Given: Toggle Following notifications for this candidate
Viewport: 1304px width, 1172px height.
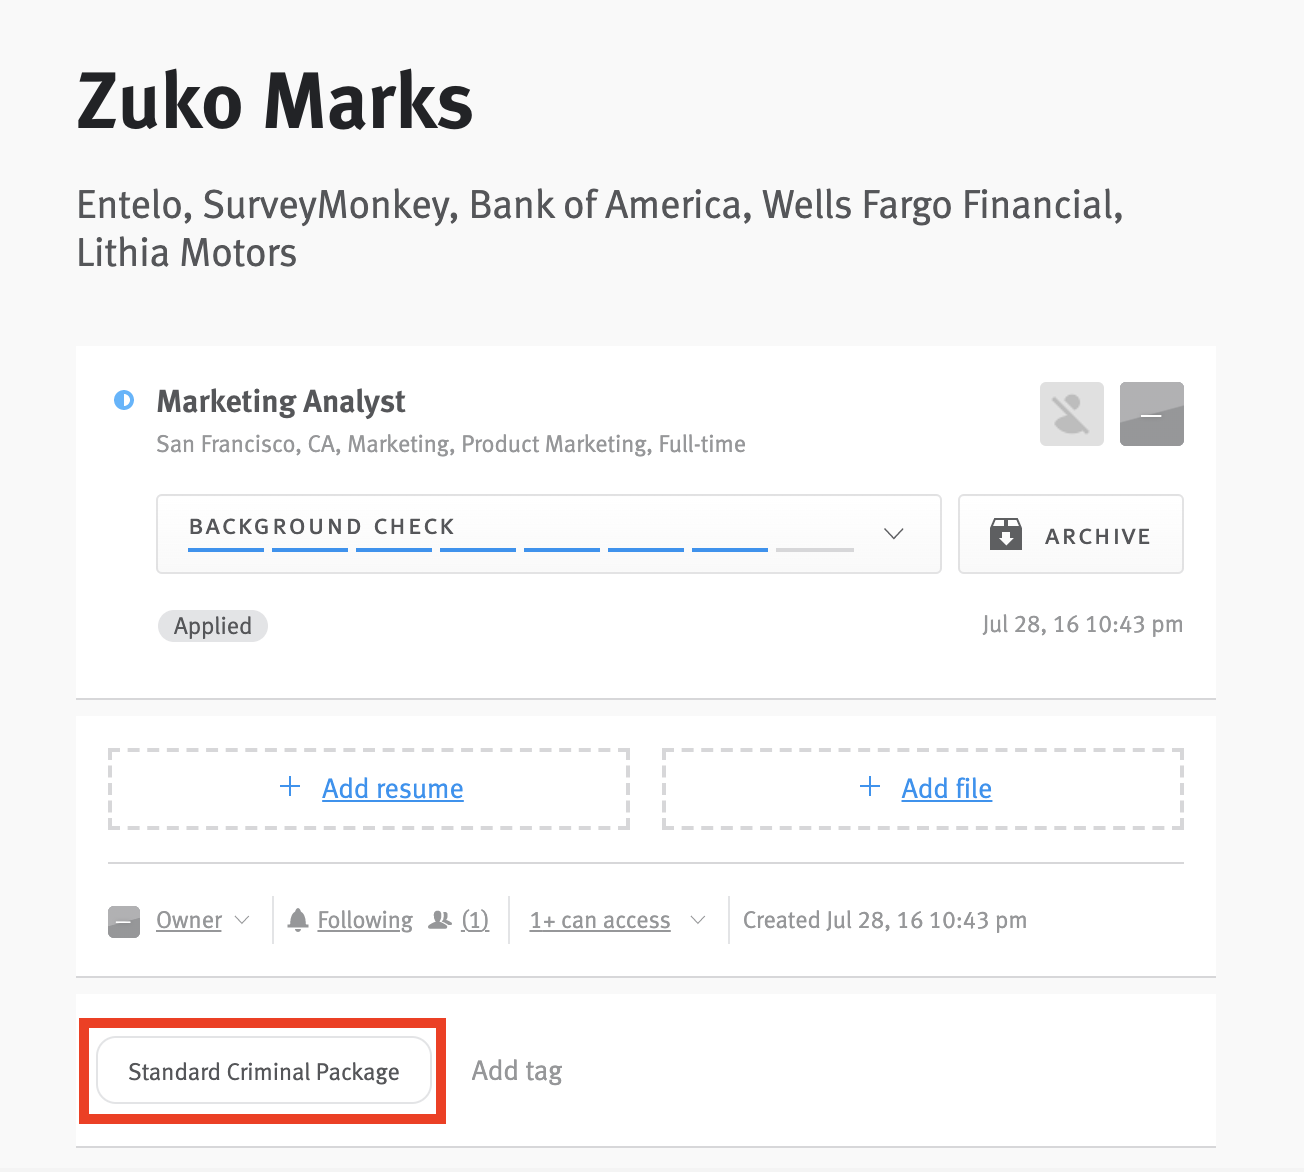Looking at the screenshot, I should pyautogui.click(x=365, y=920).
